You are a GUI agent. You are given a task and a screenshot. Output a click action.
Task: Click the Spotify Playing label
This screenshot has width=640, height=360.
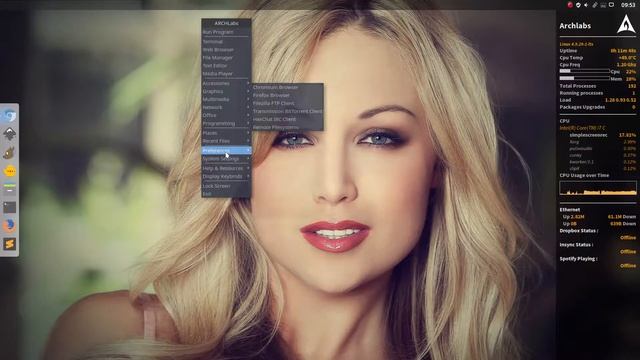pos(578,258)
